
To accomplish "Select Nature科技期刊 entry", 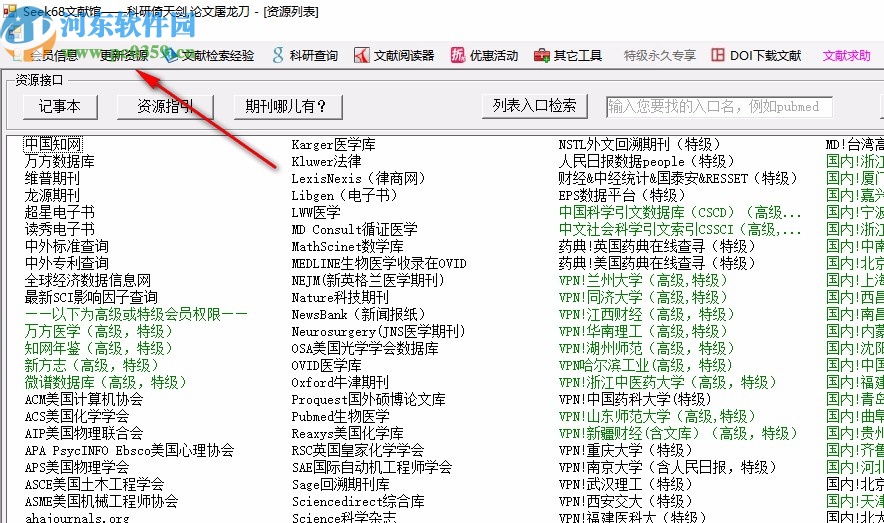I will [340, 298].
